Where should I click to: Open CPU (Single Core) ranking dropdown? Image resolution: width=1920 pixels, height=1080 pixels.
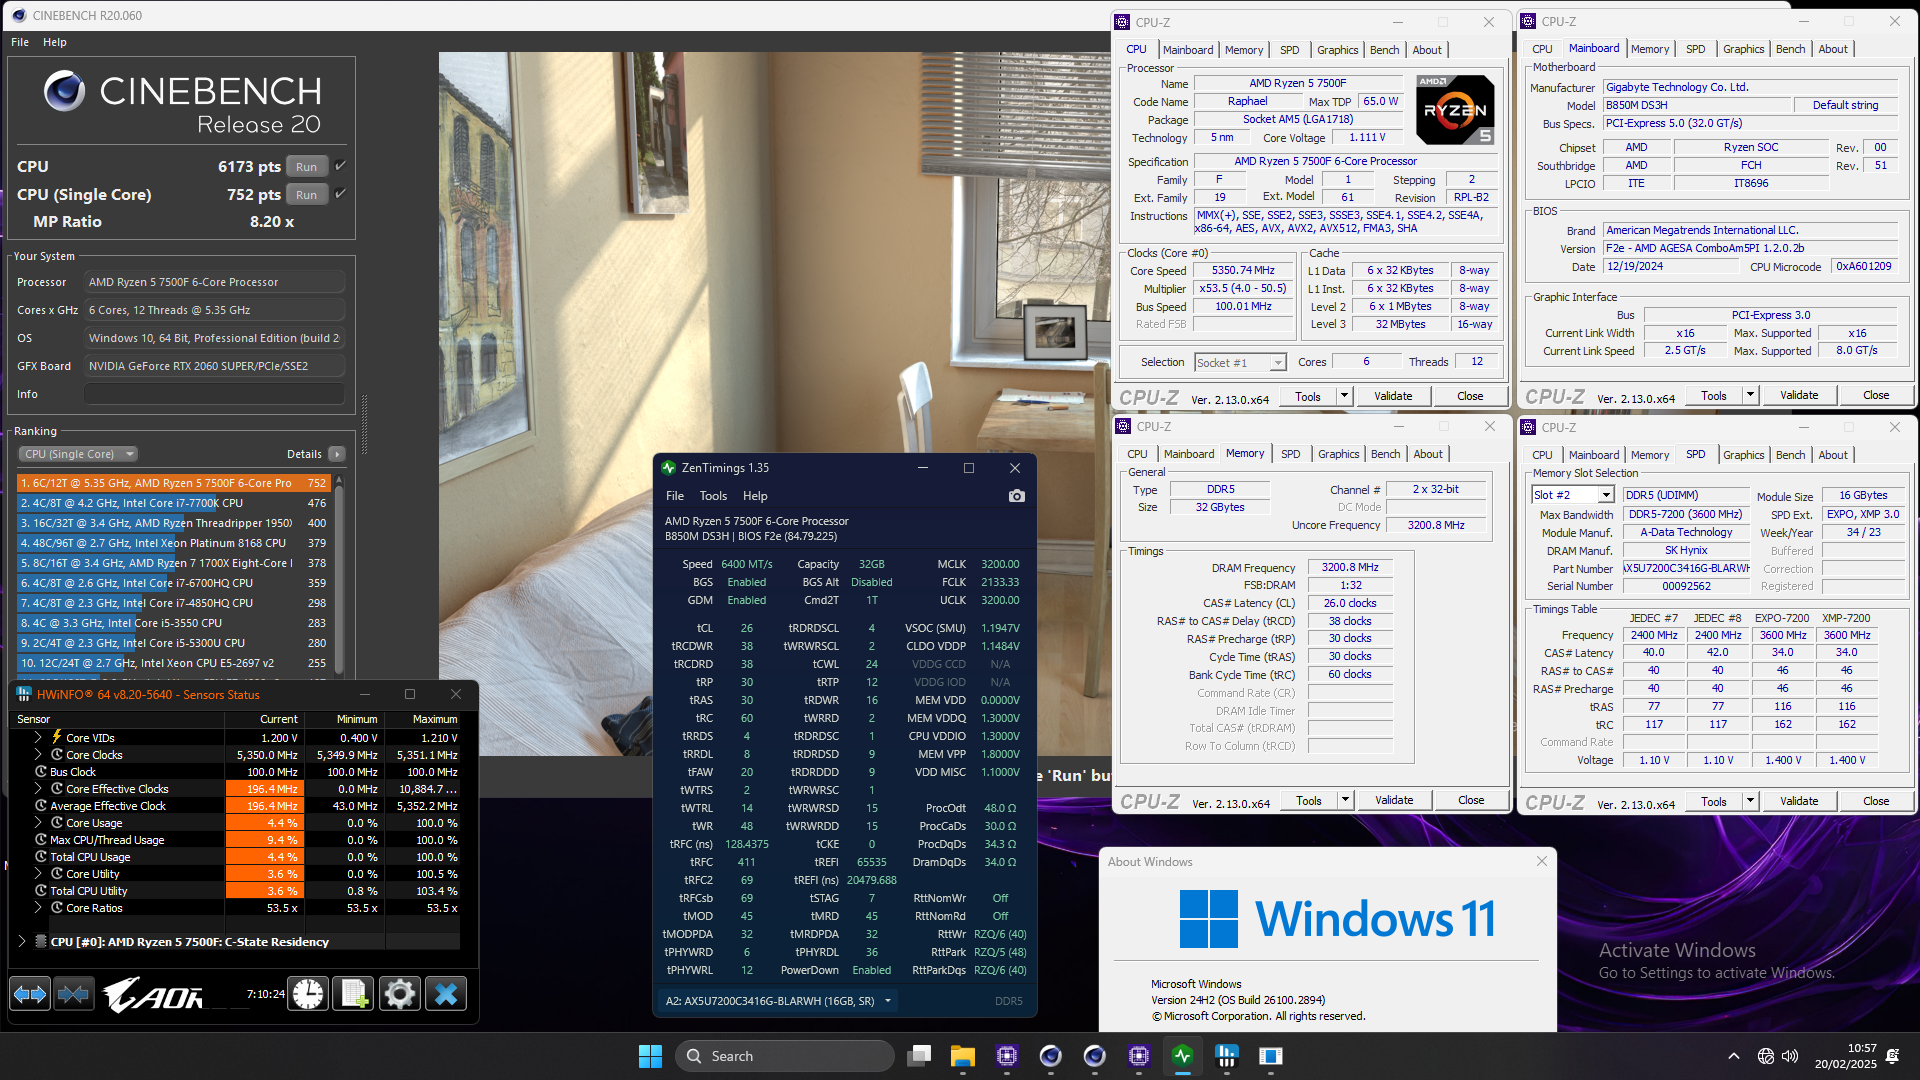coord(78,454)
